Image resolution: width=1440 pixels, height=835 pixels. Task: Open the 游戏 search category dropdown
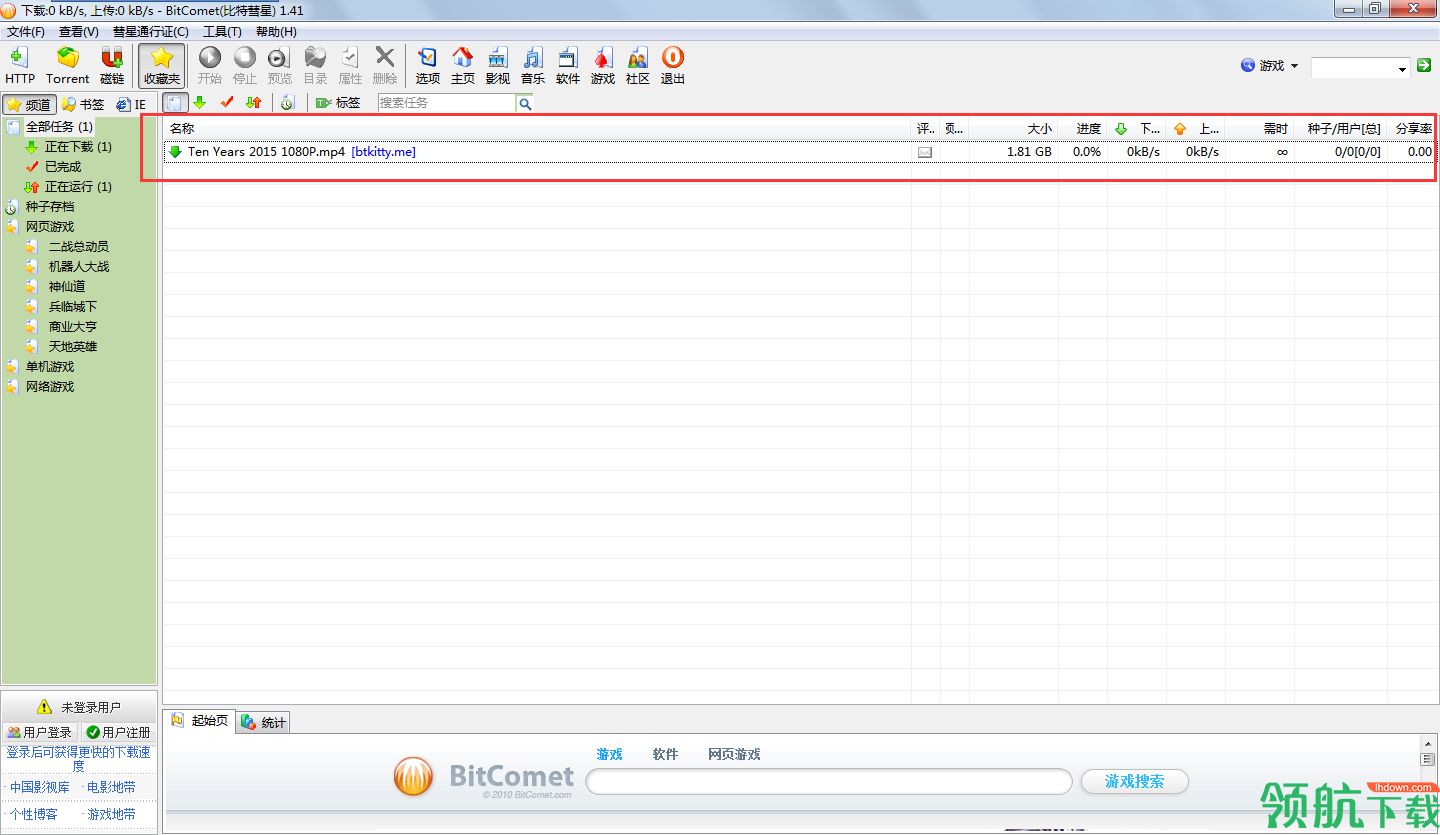coord(1270,66)
